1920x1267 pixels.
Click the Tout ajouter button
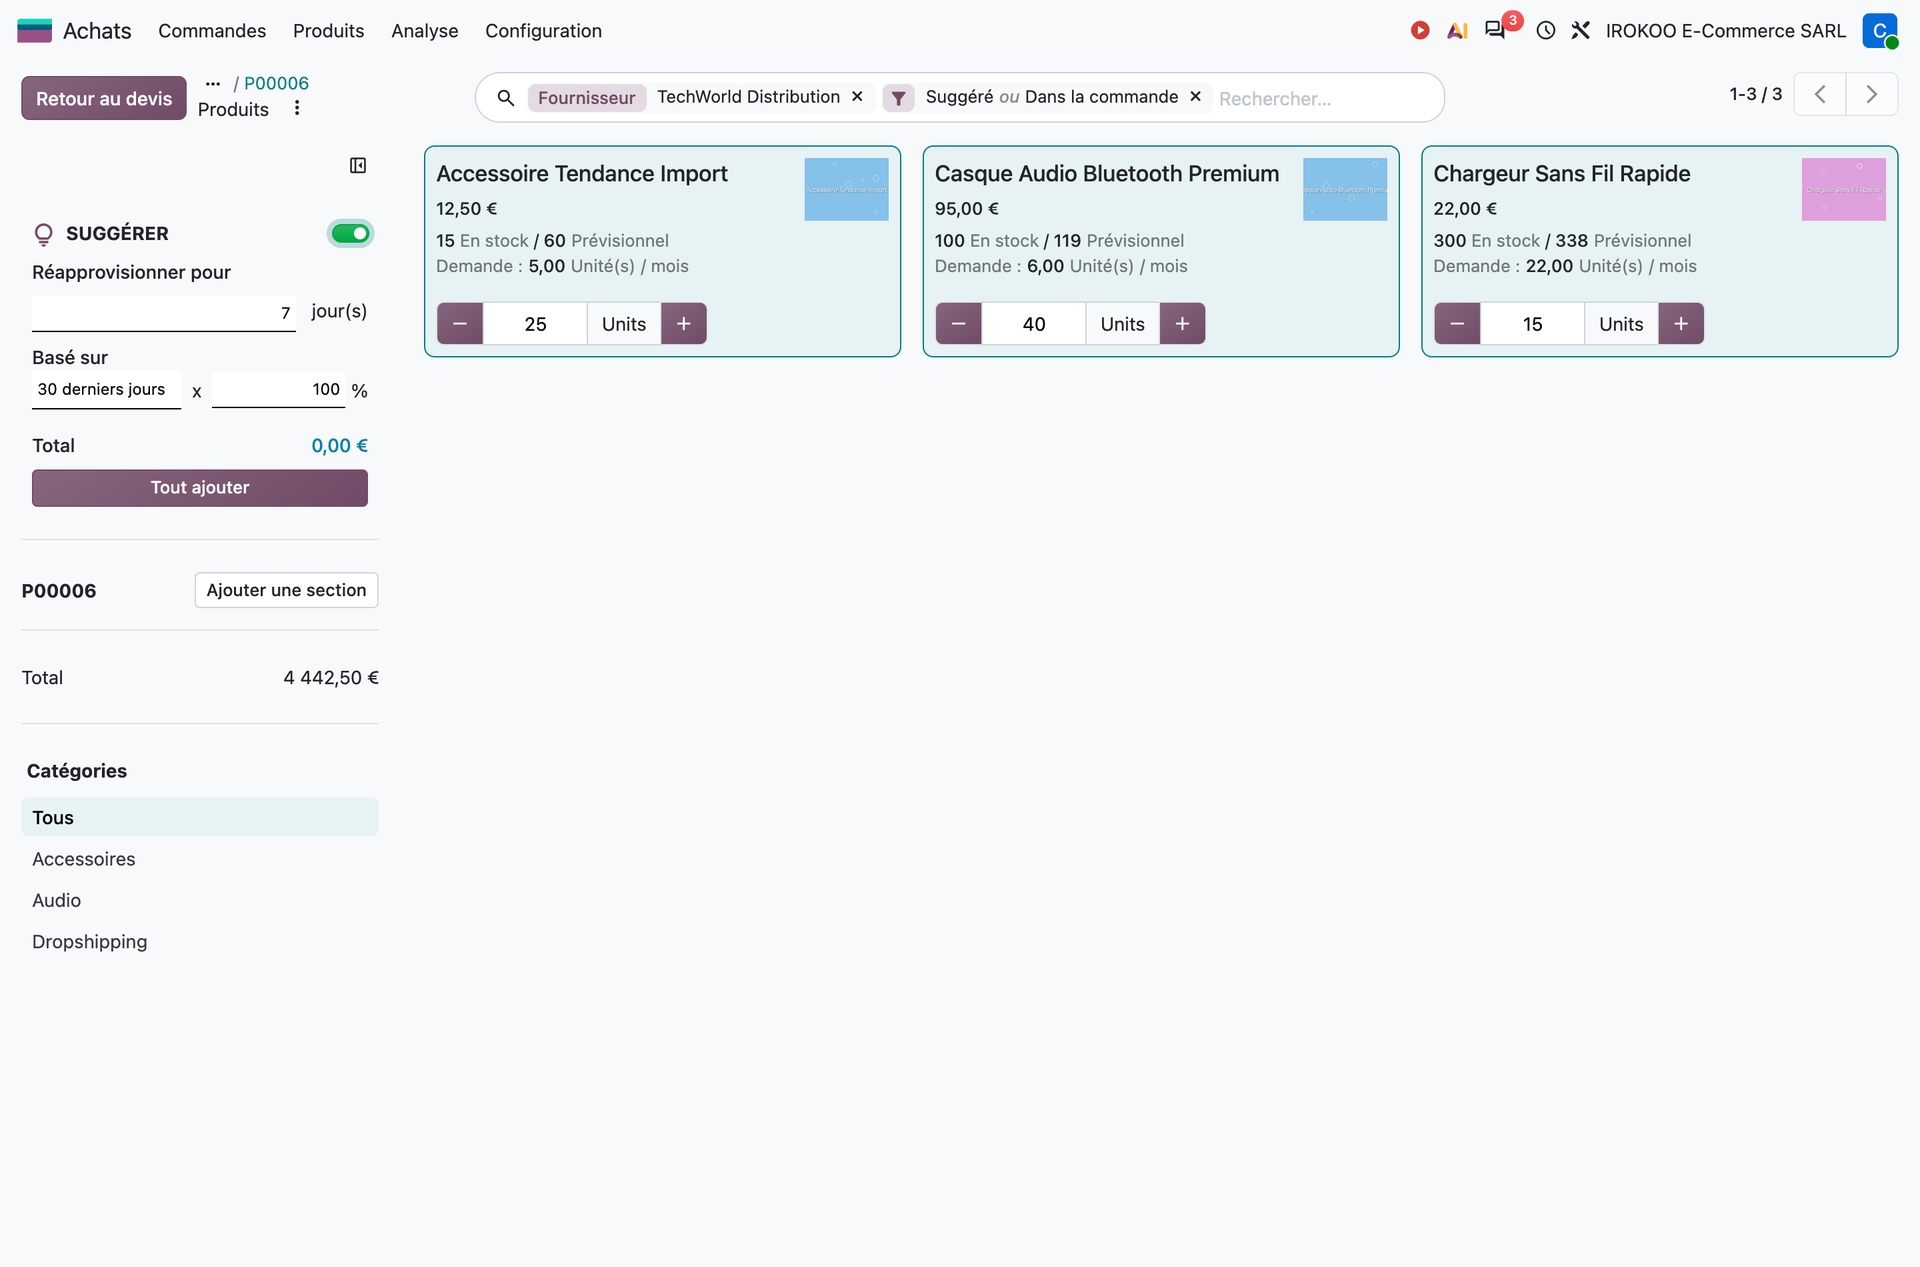pyautogui.click(x=200, y=488)
